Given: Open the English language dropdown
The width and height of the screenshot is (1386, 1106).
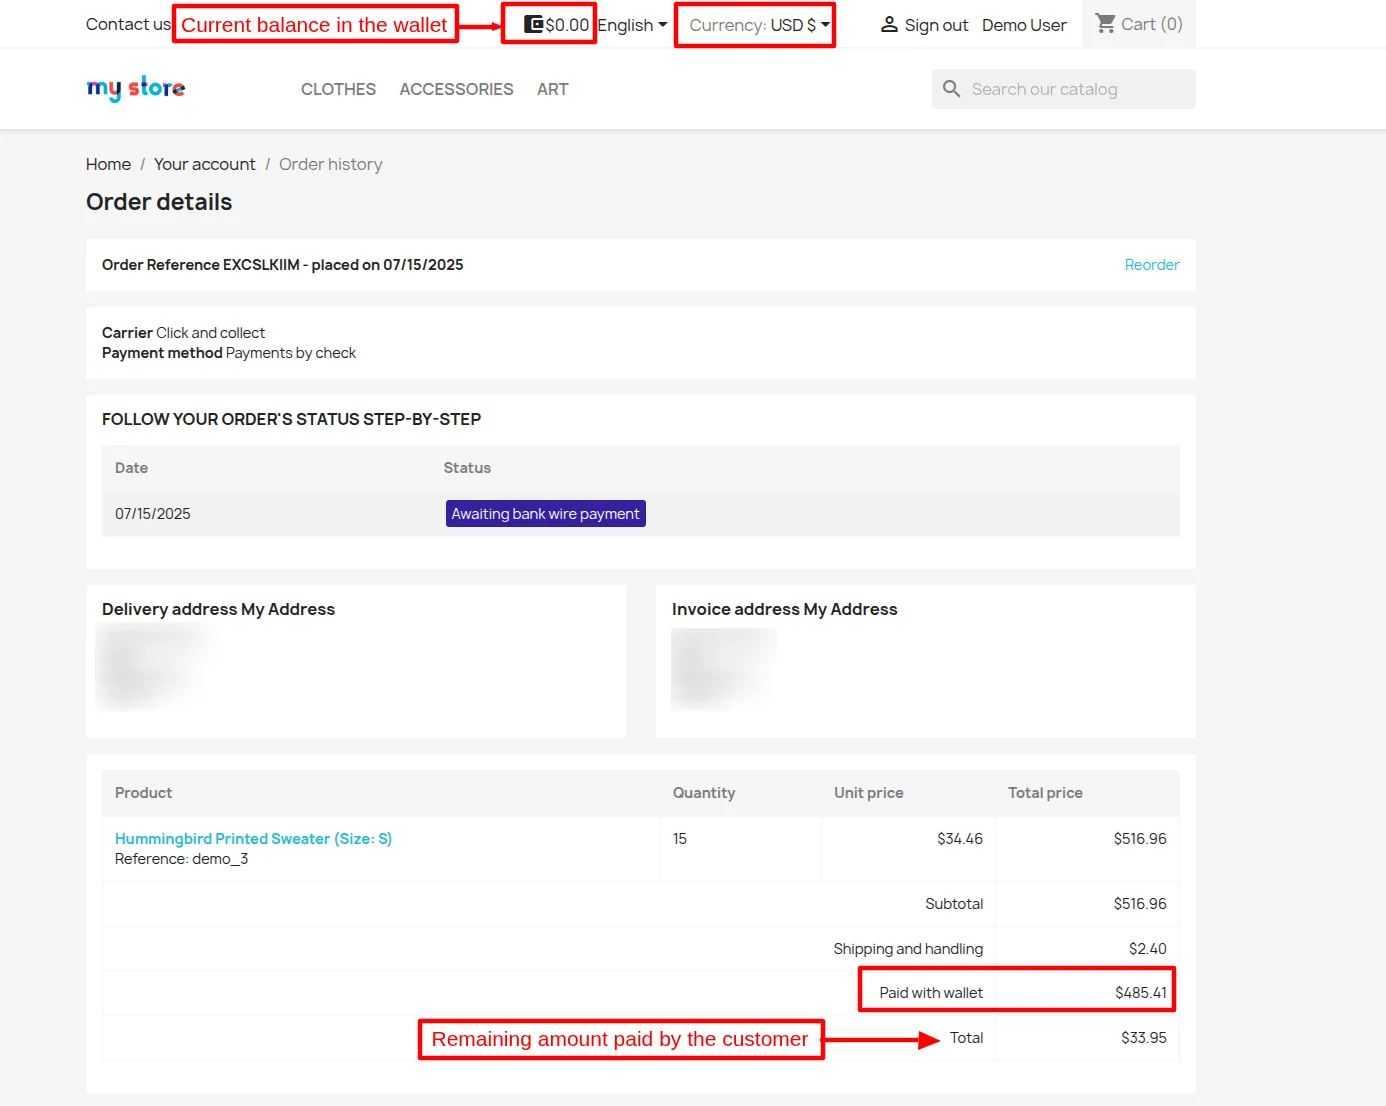Looking at the screenshot, I should point(632,24).
